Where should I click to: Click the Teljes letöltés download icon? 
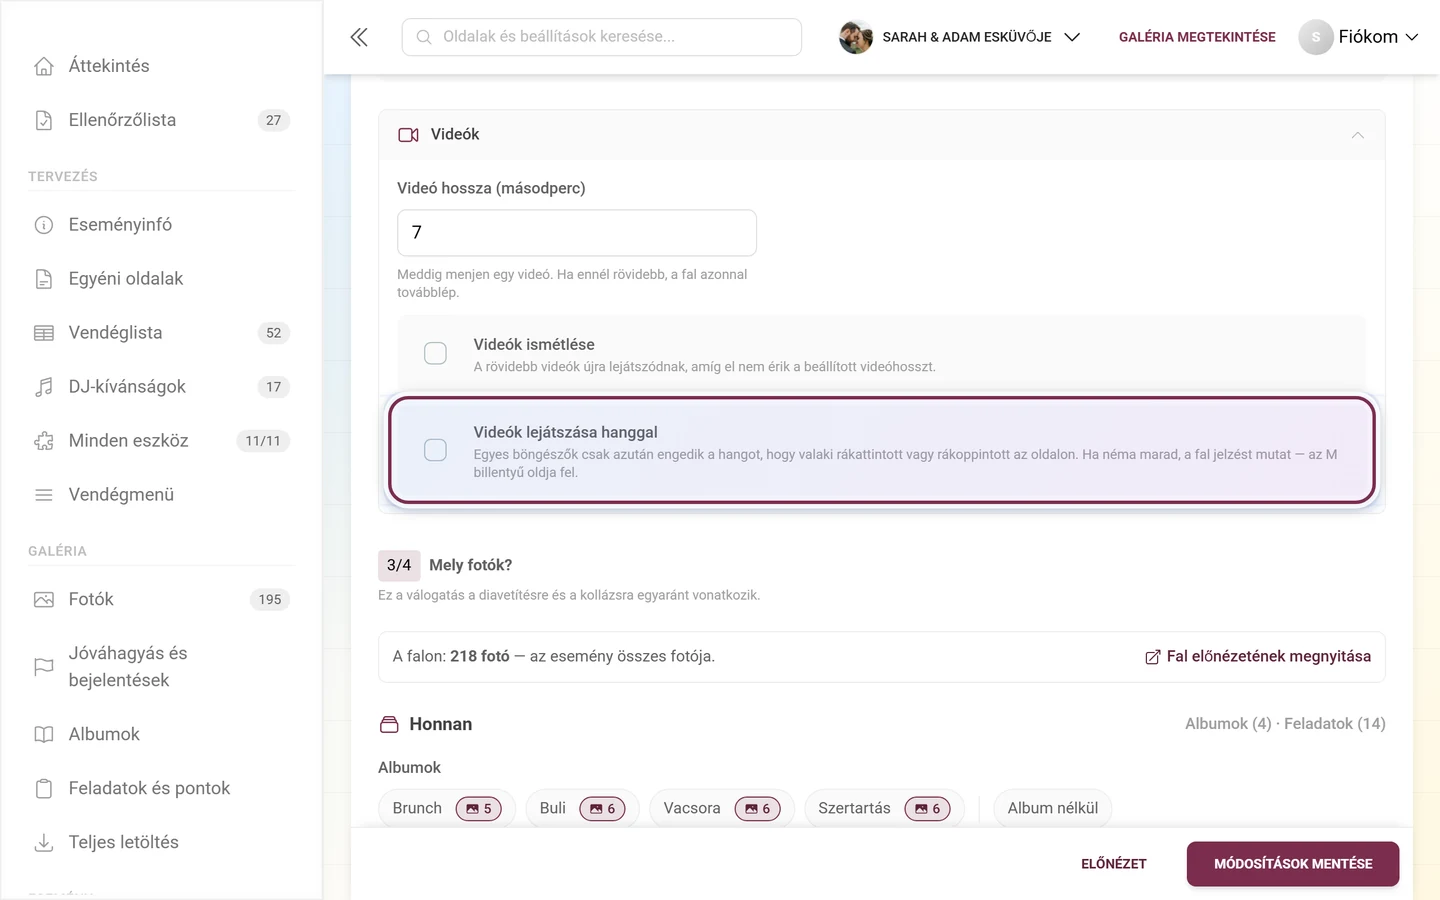(x=44, y=843)
